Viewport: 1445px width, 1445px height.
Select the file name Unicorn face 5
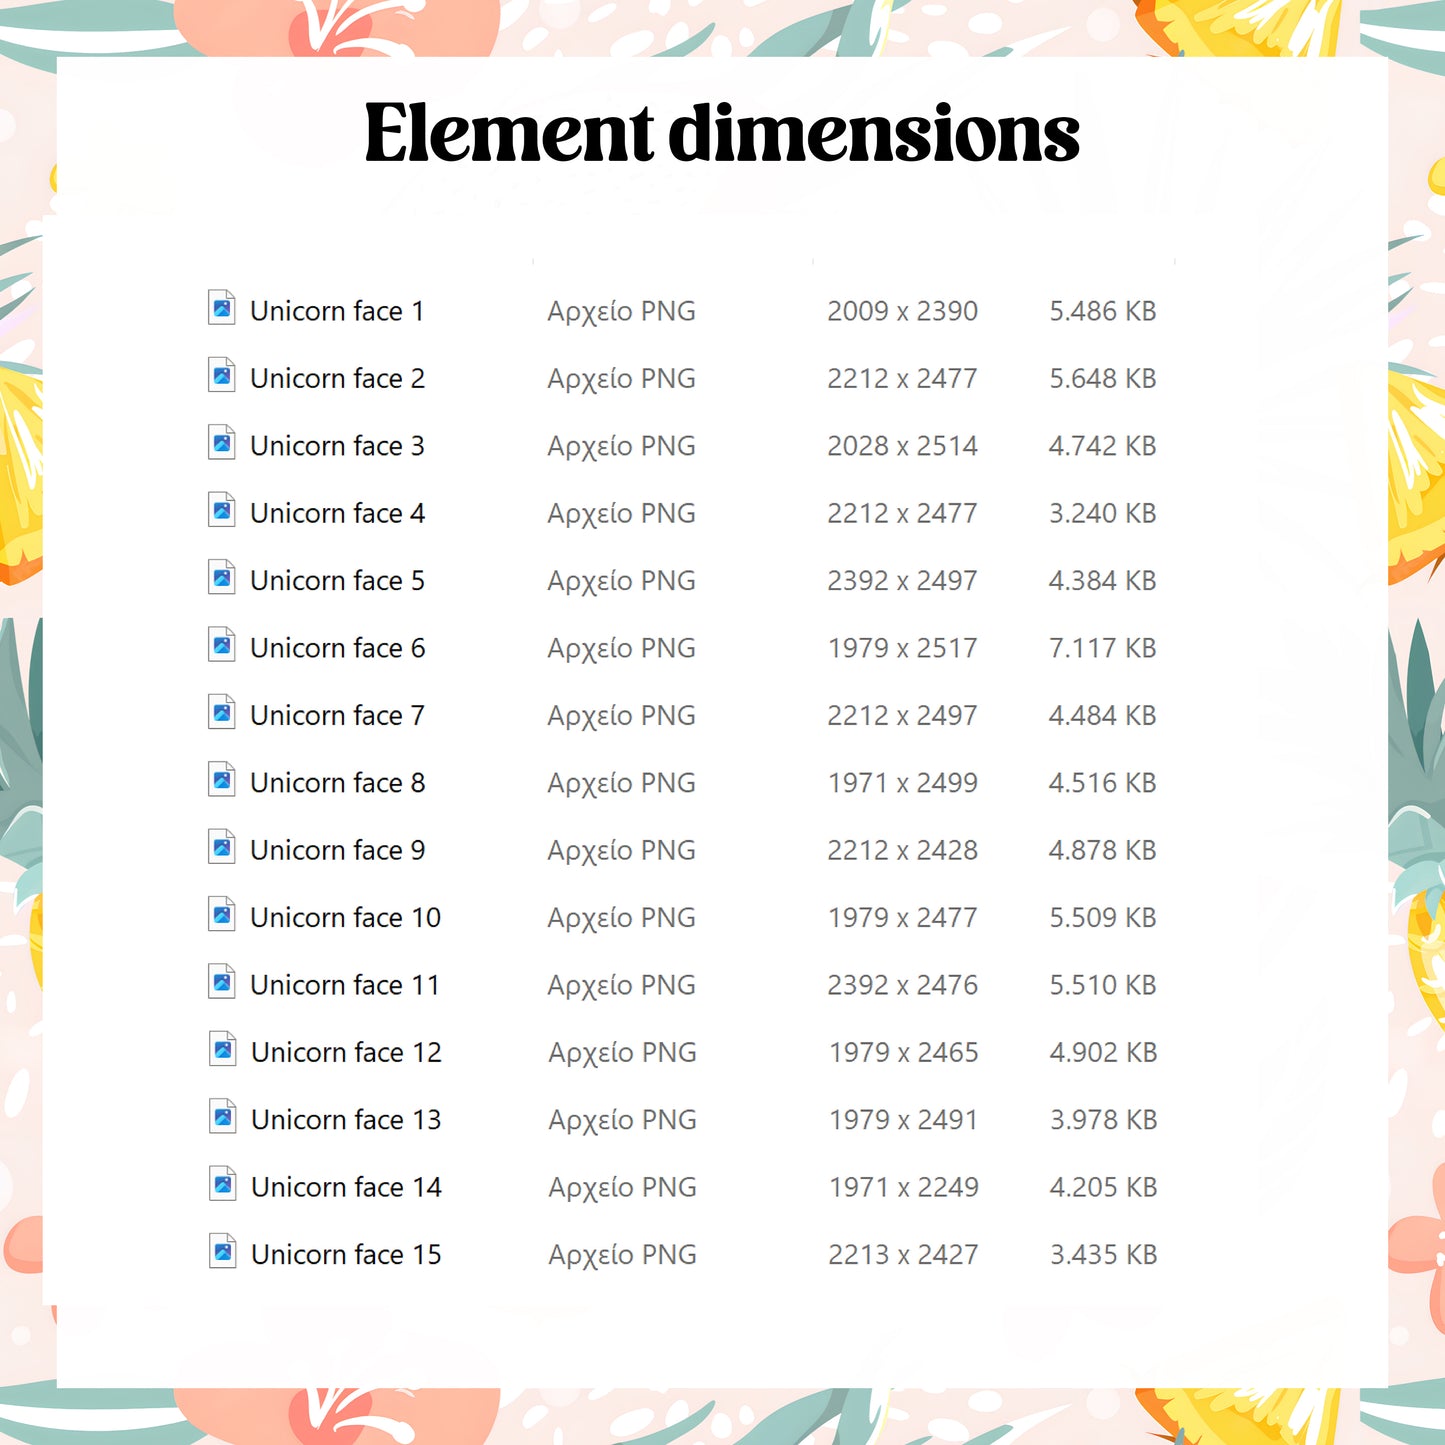(337, 580)
